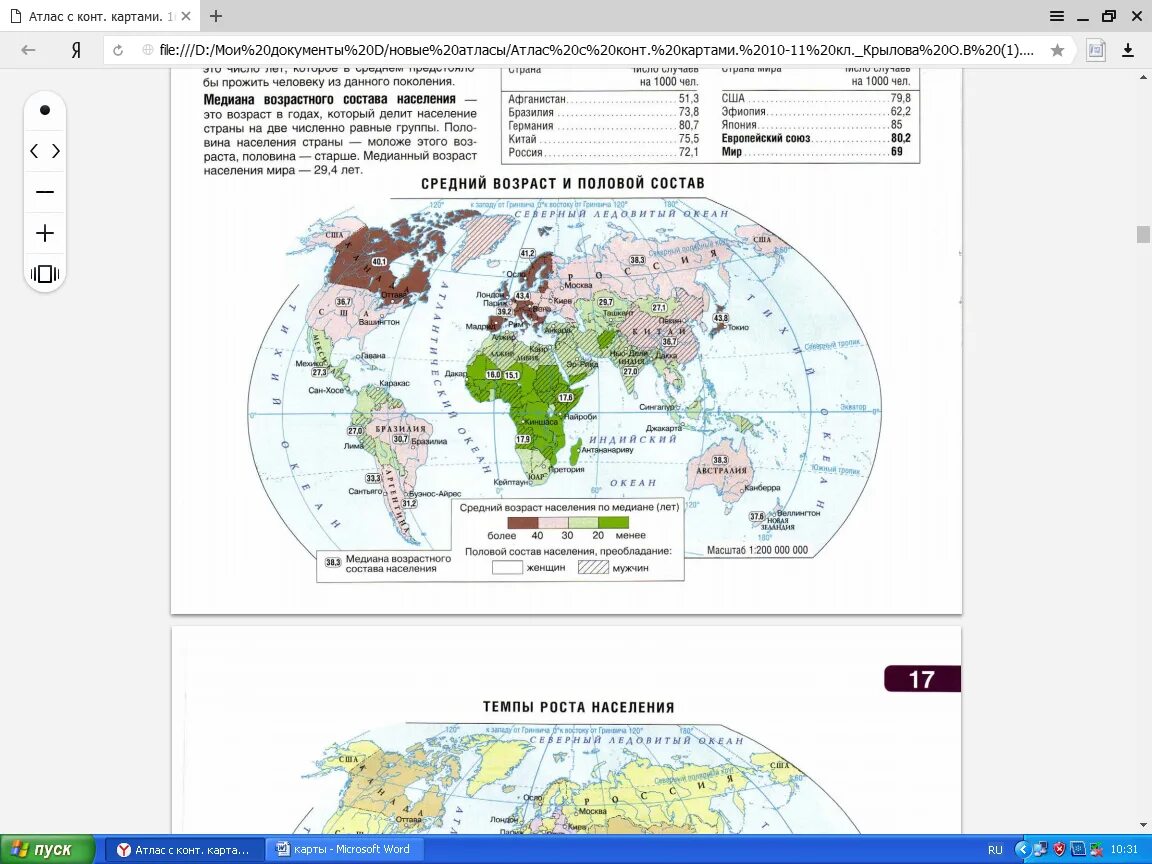Click the page number 17 badge

922,679
